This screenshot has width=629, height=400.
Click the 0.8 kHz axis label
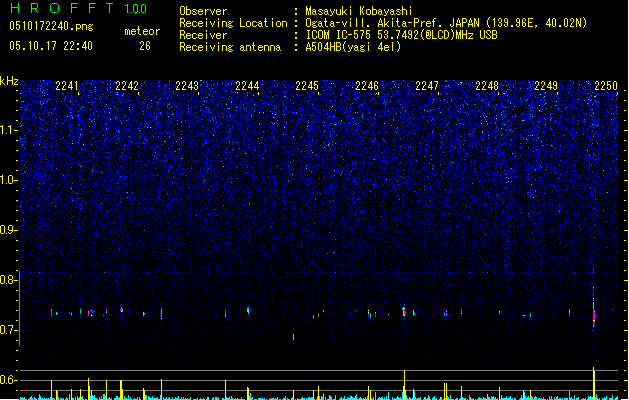9,280
